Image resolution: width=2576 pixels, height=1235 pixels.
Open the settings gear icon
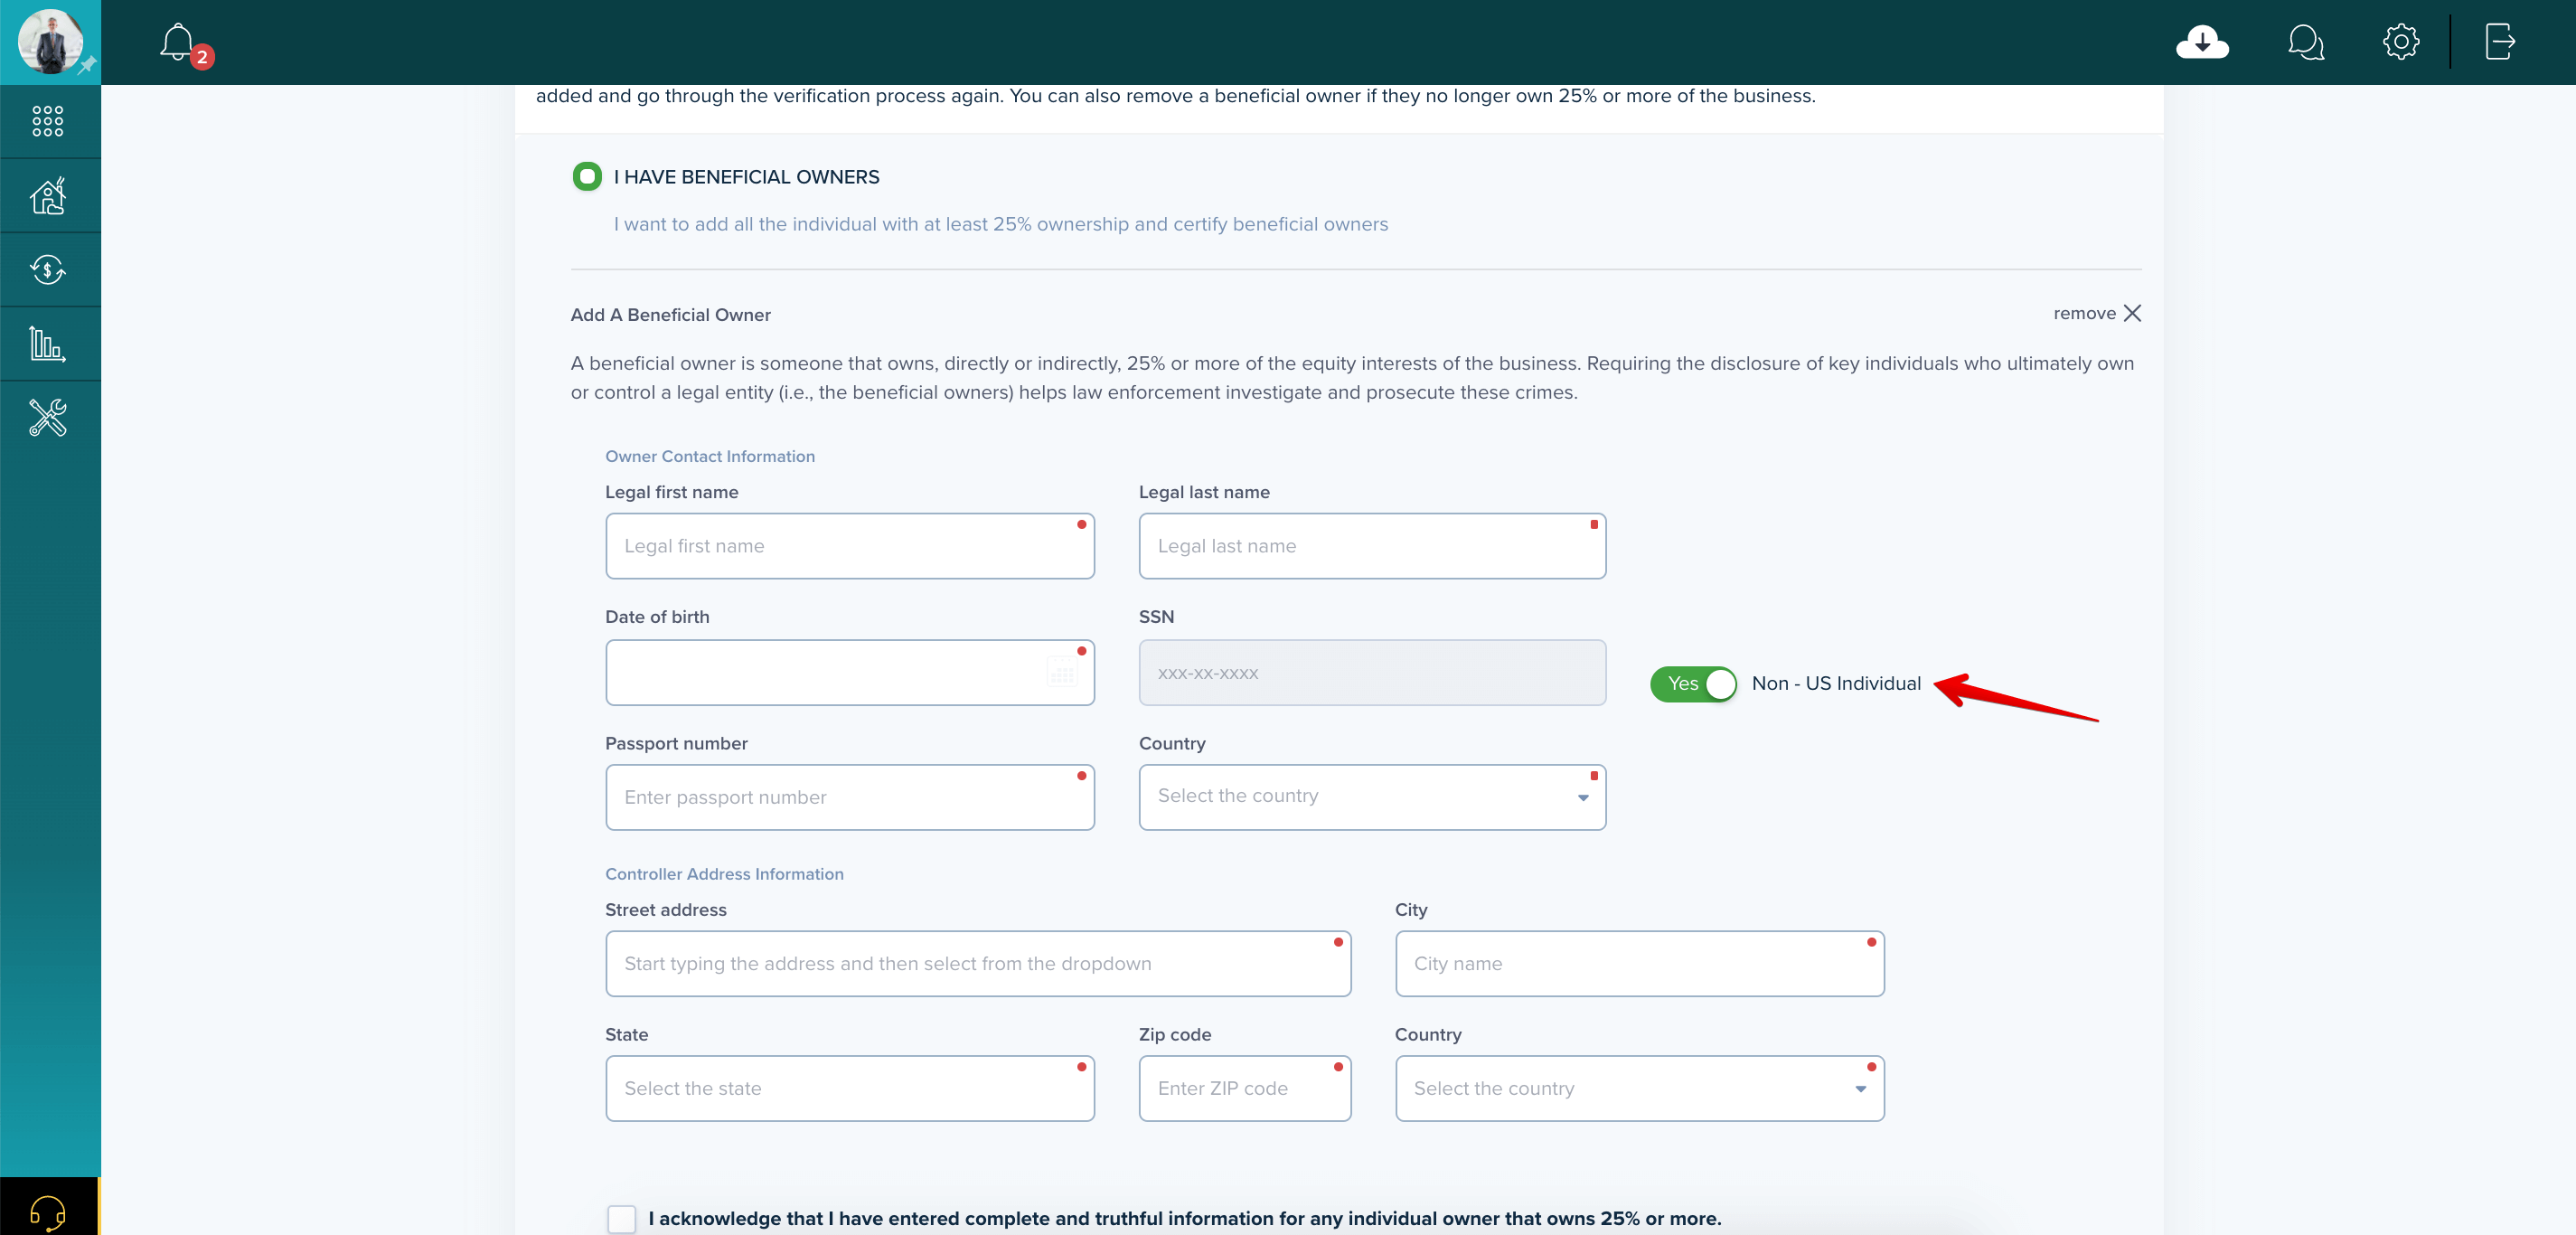click(2400, 42)
